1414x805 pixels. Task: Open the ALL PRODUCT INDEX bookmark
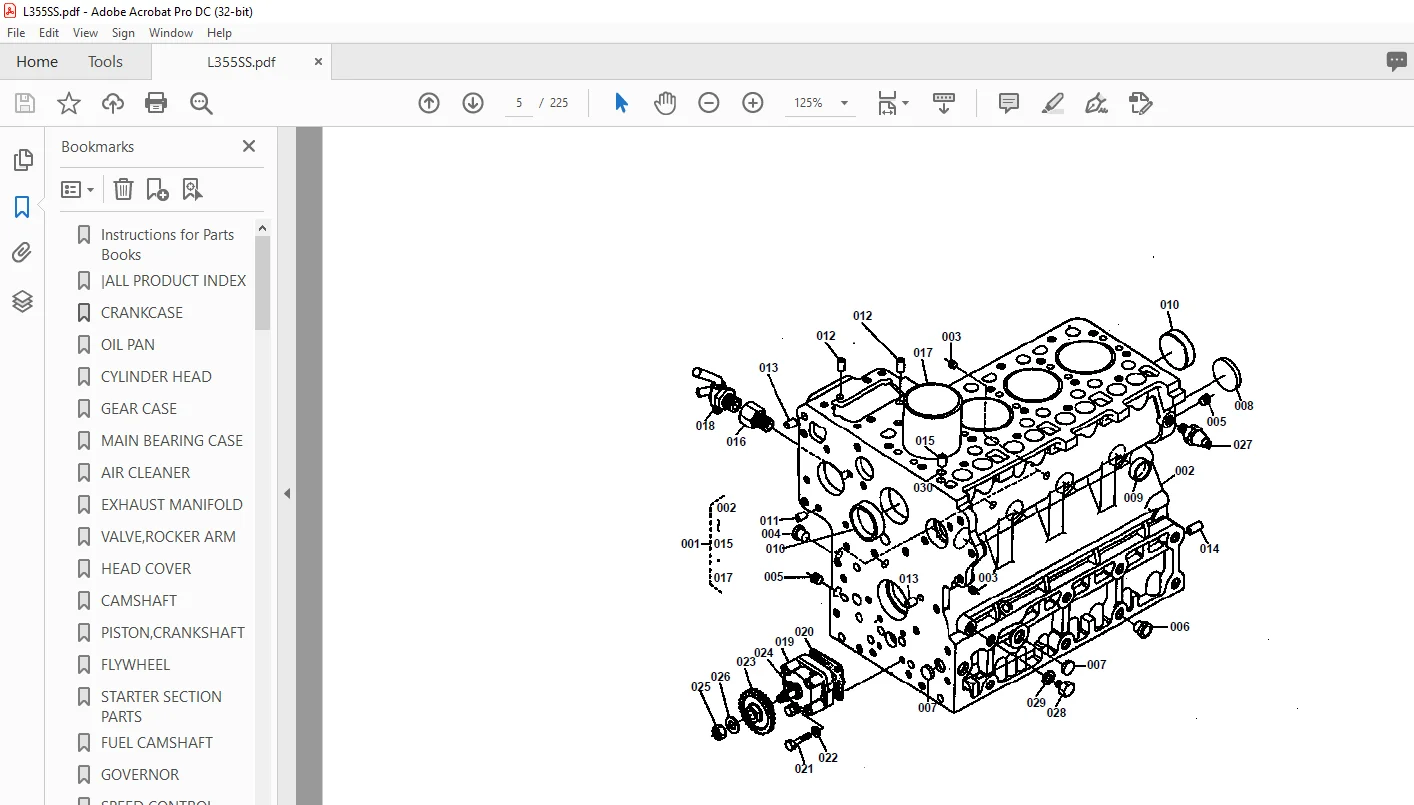click(x=173, y=280)
